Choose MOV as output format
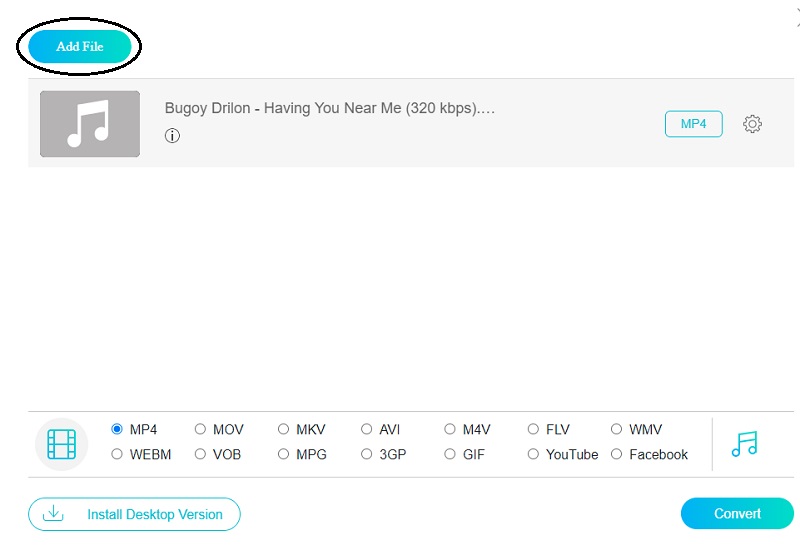 201,429
